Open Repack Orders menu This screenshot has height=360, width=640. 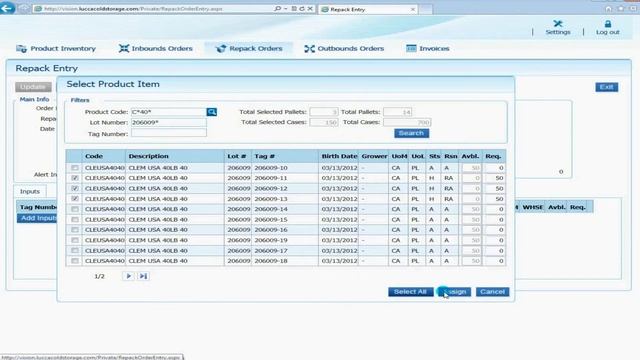tap(249, 49)
